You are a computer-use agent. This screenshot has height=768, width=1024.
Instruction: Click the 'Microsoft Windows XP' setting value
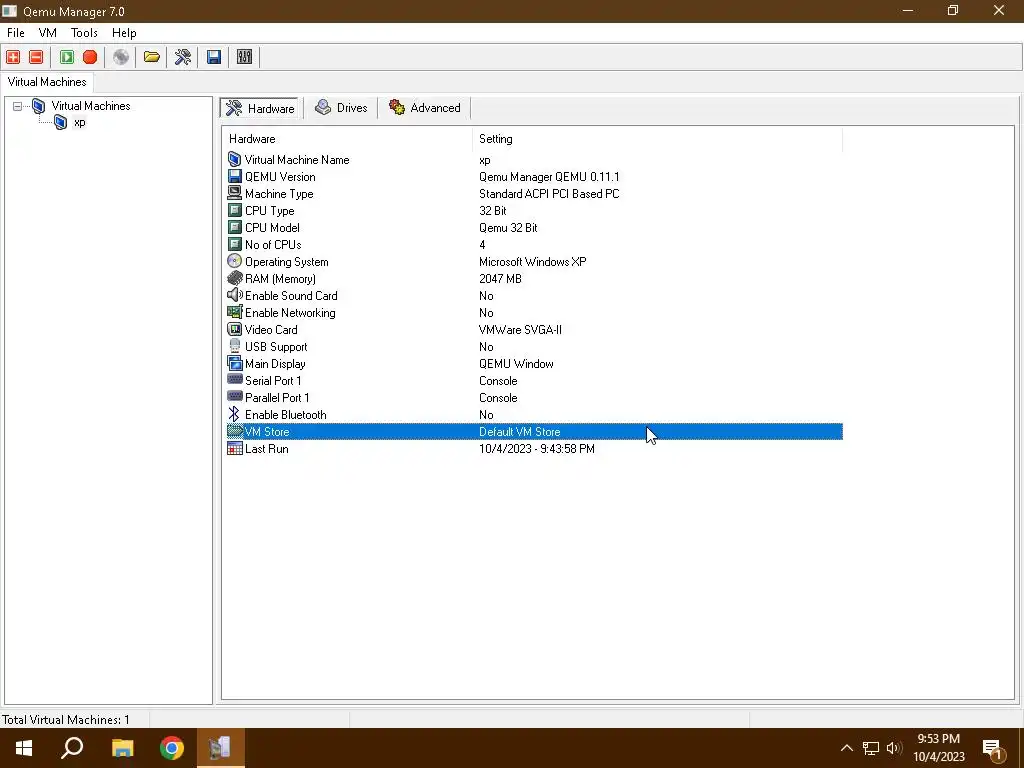pyautogui.click(x=533, y=262)
